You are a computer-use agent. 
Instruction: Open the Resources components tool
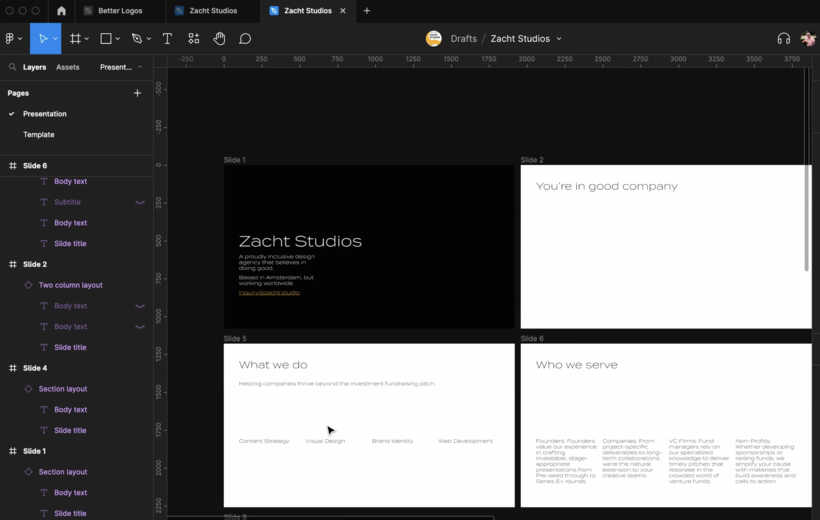click(193, 38)
